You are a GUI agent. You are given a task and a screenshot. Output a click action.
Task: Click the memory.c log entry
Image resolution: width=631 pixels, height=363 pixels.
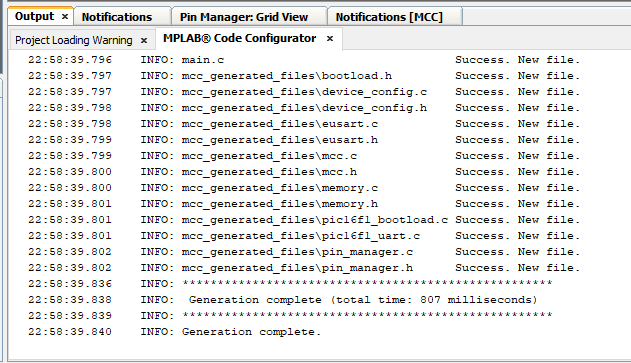304,188
